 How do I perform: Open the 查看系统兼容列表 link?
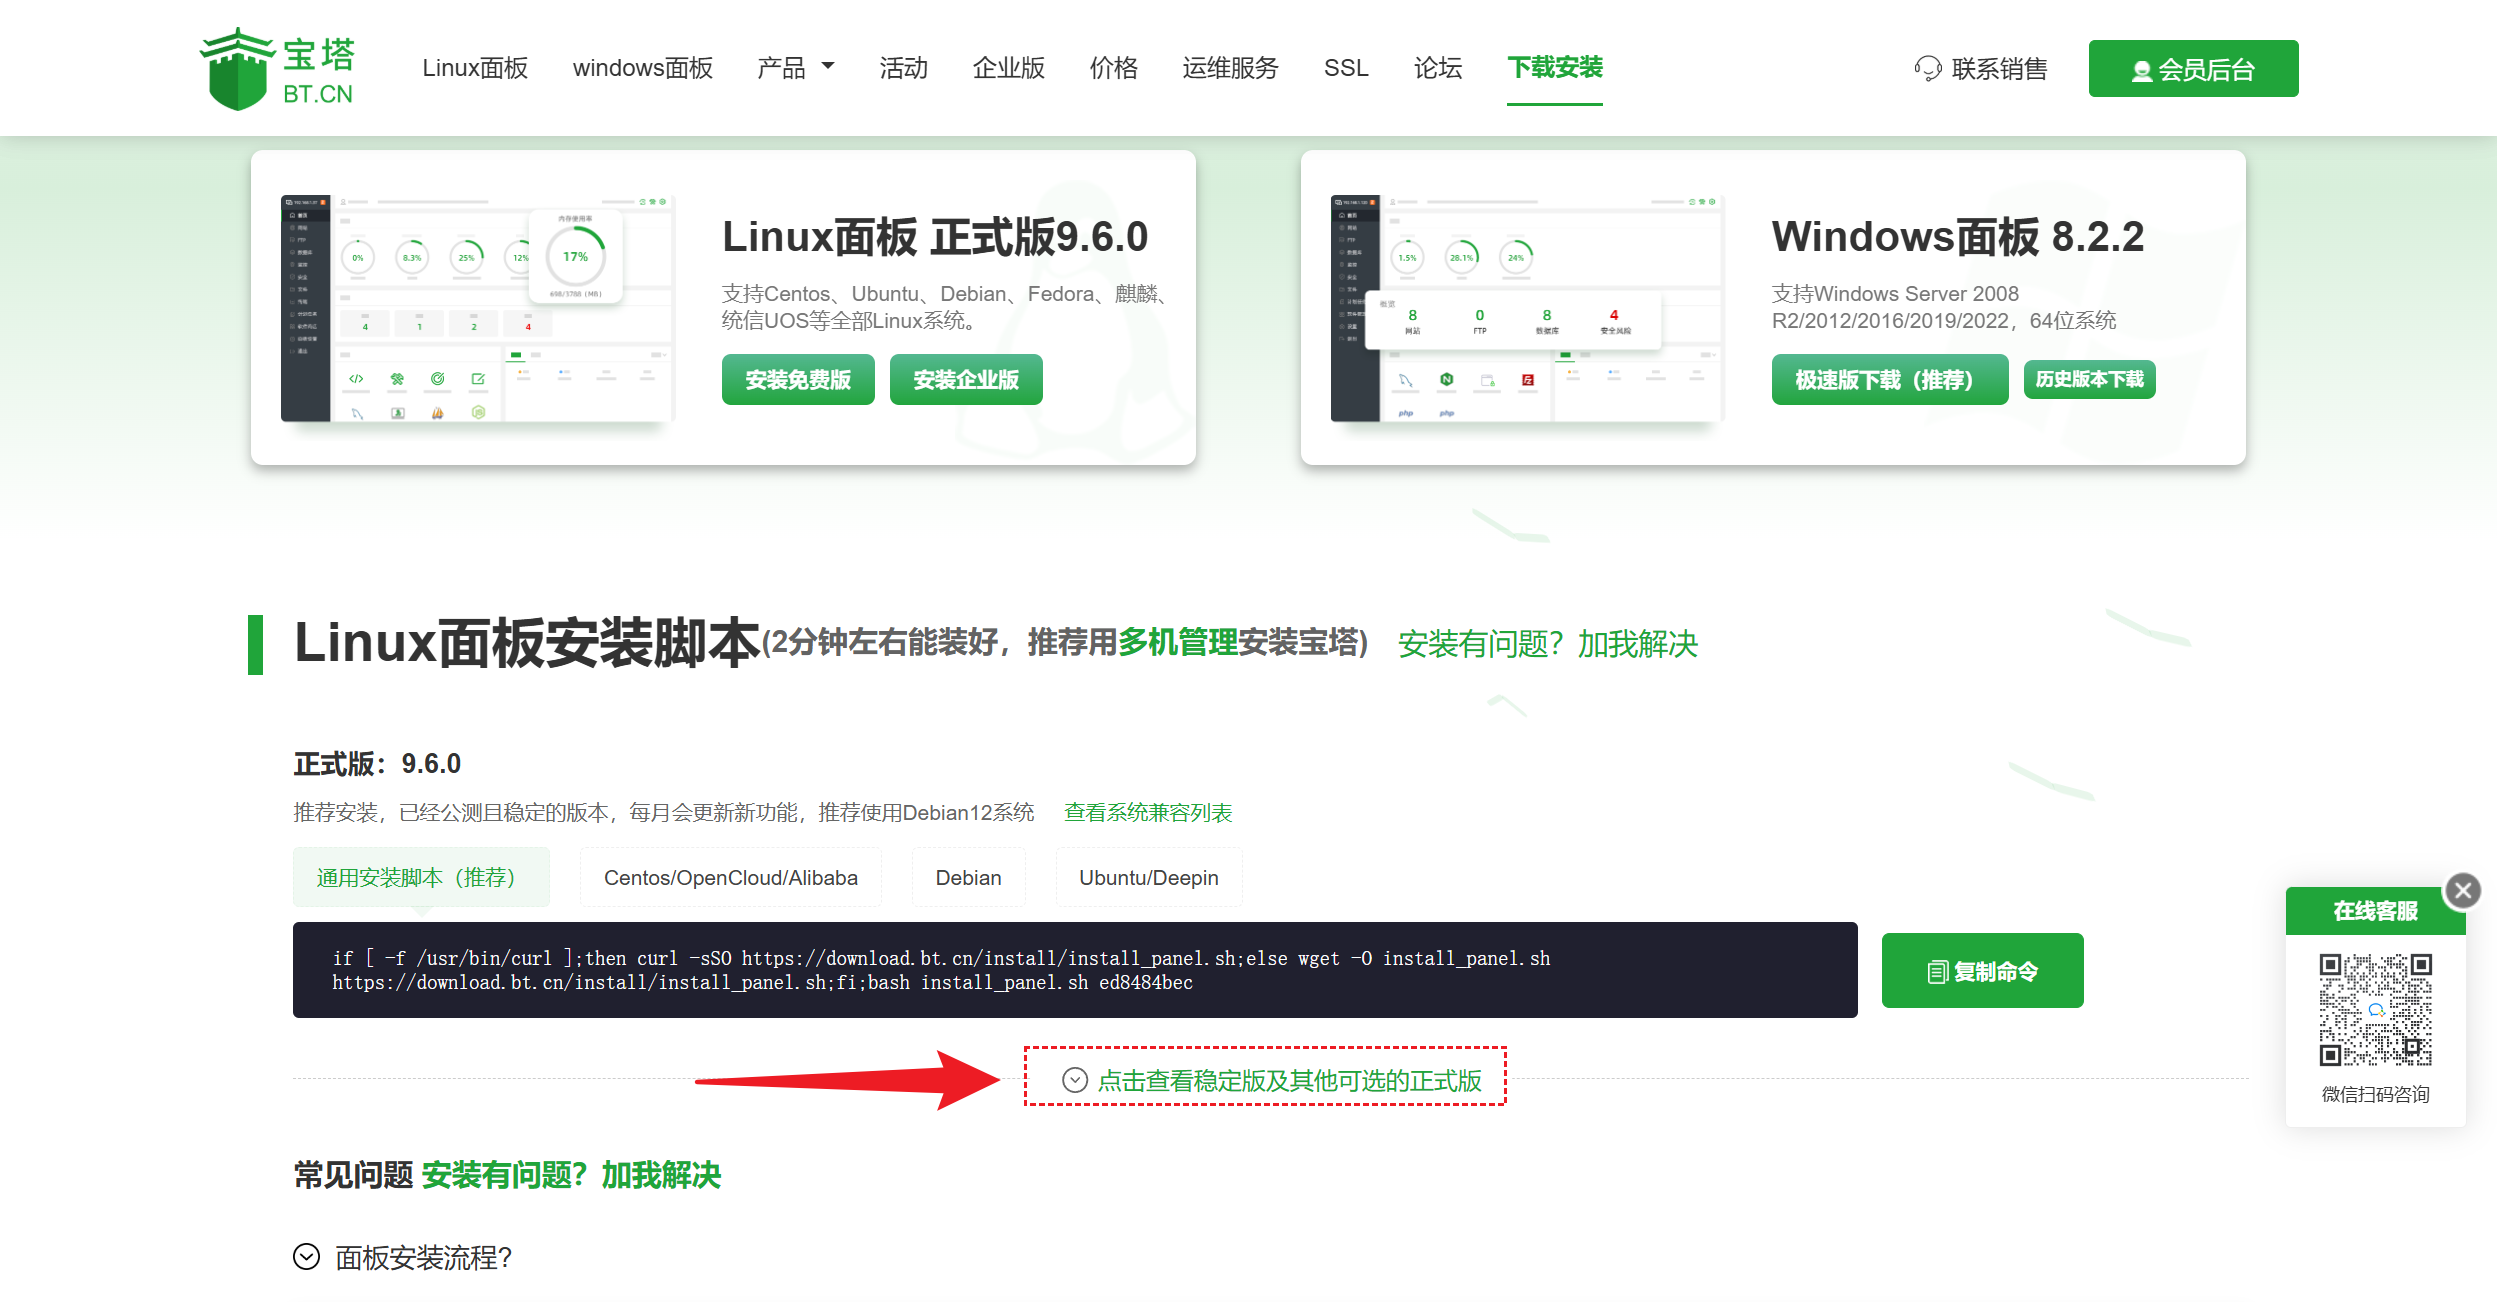tap(1147, 812)
